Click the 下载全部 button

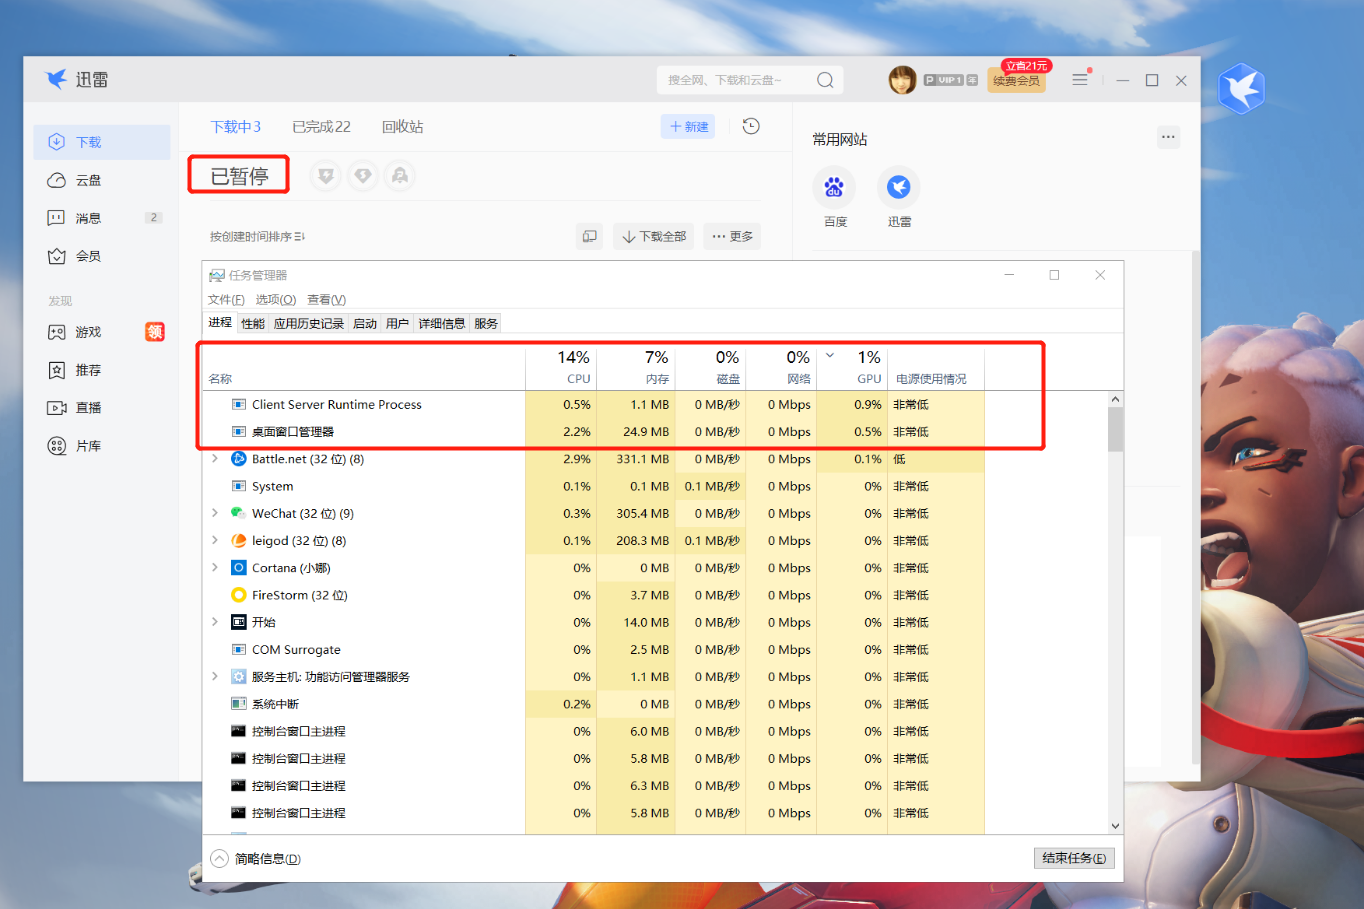tap(653, 236)
